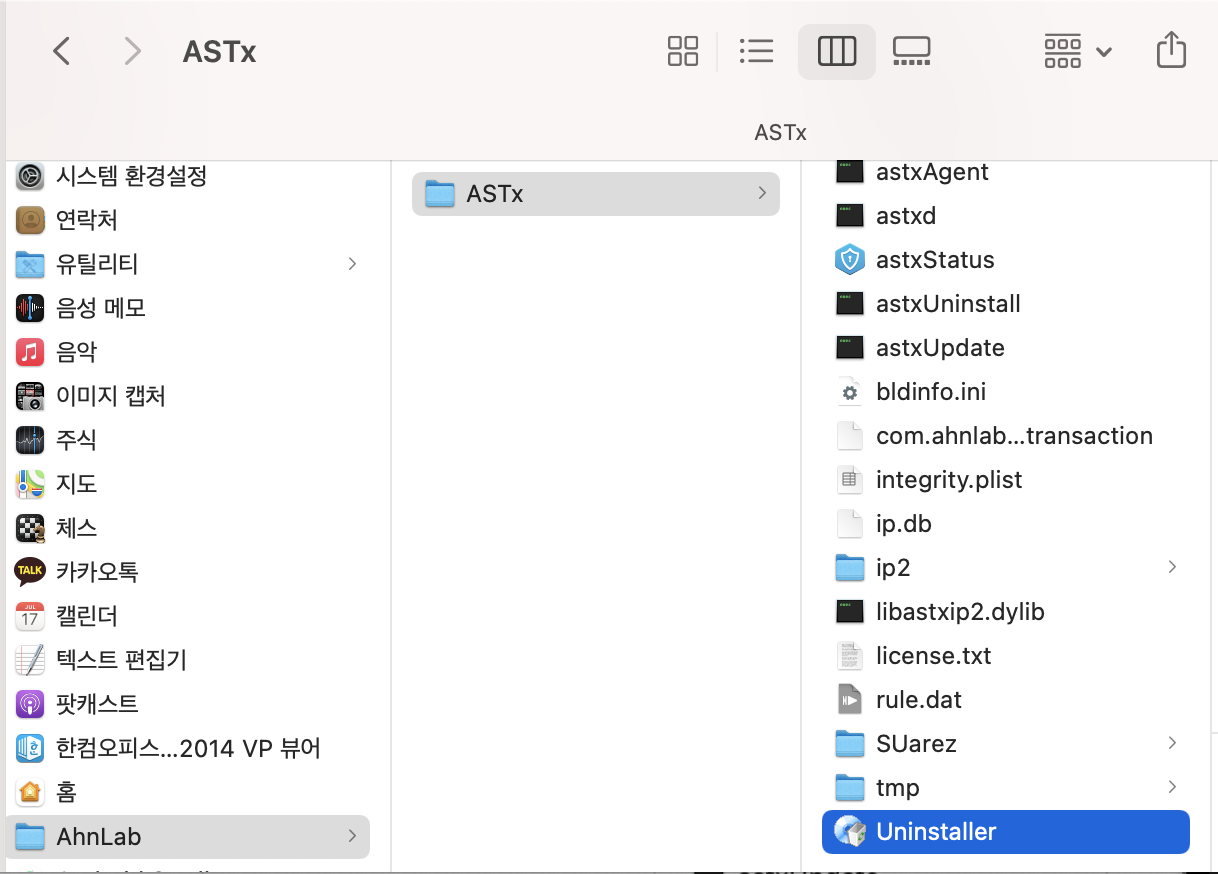The width and height of the screenshot is (1218, 874).
Task: Select the AhnLab folder row
Action: coord(188,836)
